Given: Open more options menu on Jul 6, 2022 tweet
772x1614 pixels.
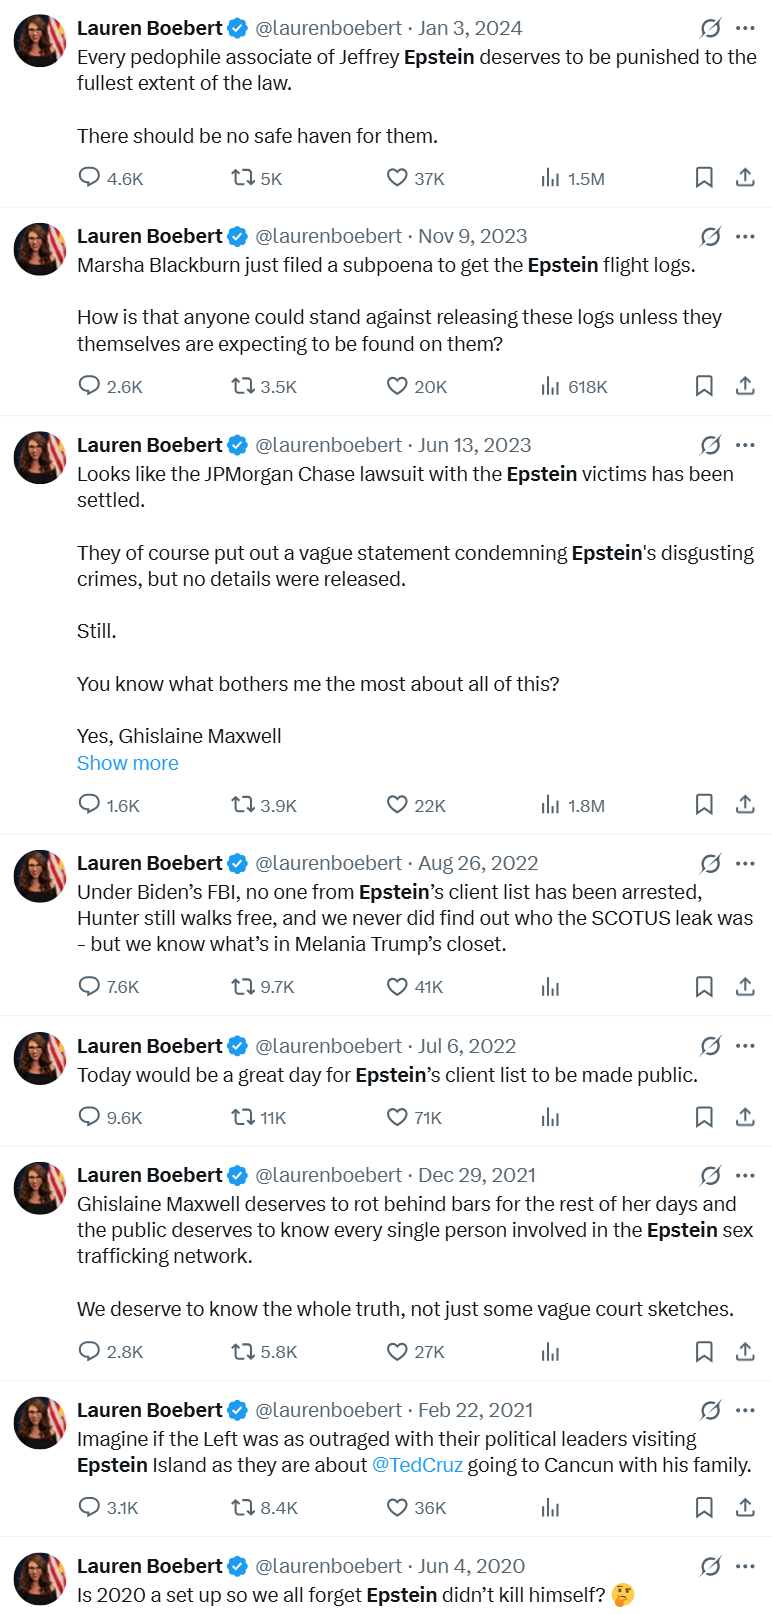Looking at the screenshot, I should [x=745, y=1046].
